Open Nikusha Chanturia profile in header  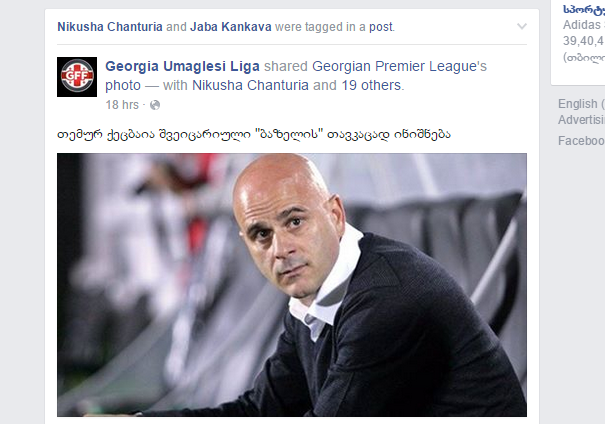click(110, 27)
